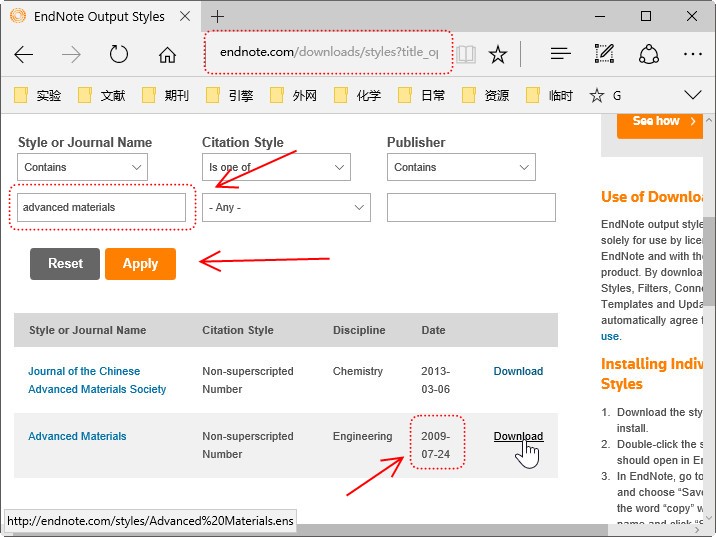The image size is (716, 537).
Task: Open the Hub lines icon
Action: [x=561, y=55]
